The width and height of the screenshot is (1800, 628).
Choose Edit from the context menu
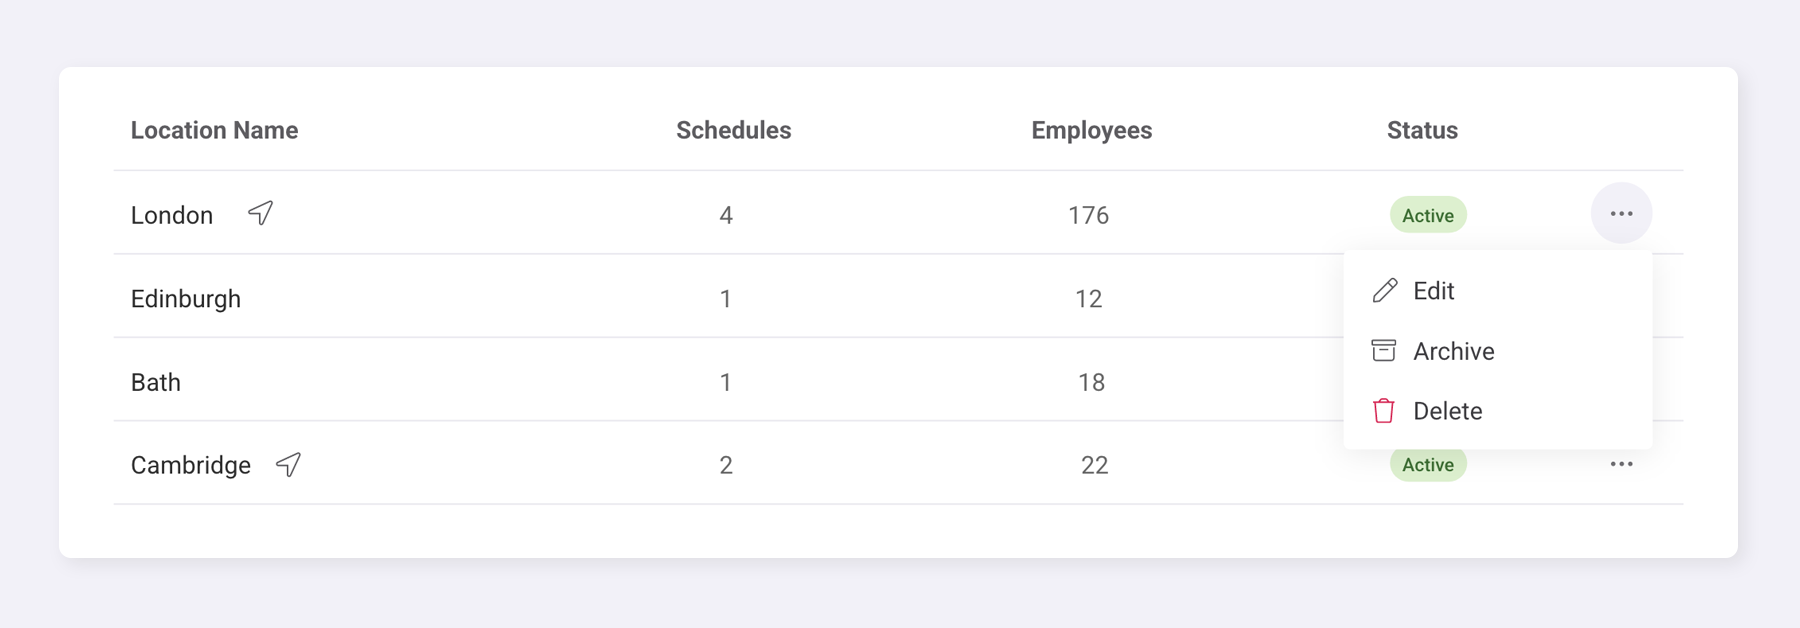pyautogui.click(x=1433, y=291)
